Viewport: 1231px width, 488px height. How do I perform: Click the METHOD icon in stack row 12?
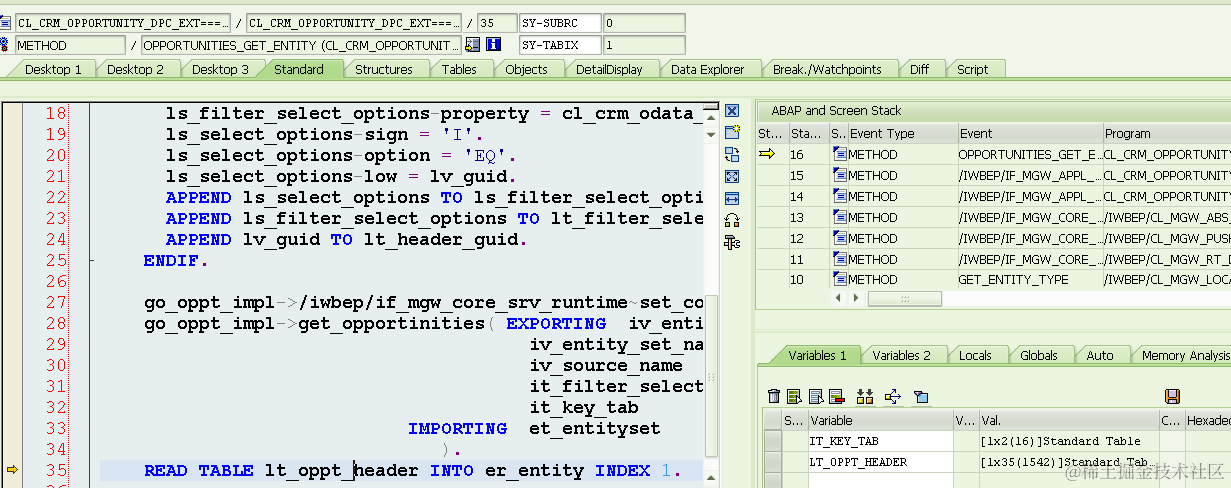point(840,238)
